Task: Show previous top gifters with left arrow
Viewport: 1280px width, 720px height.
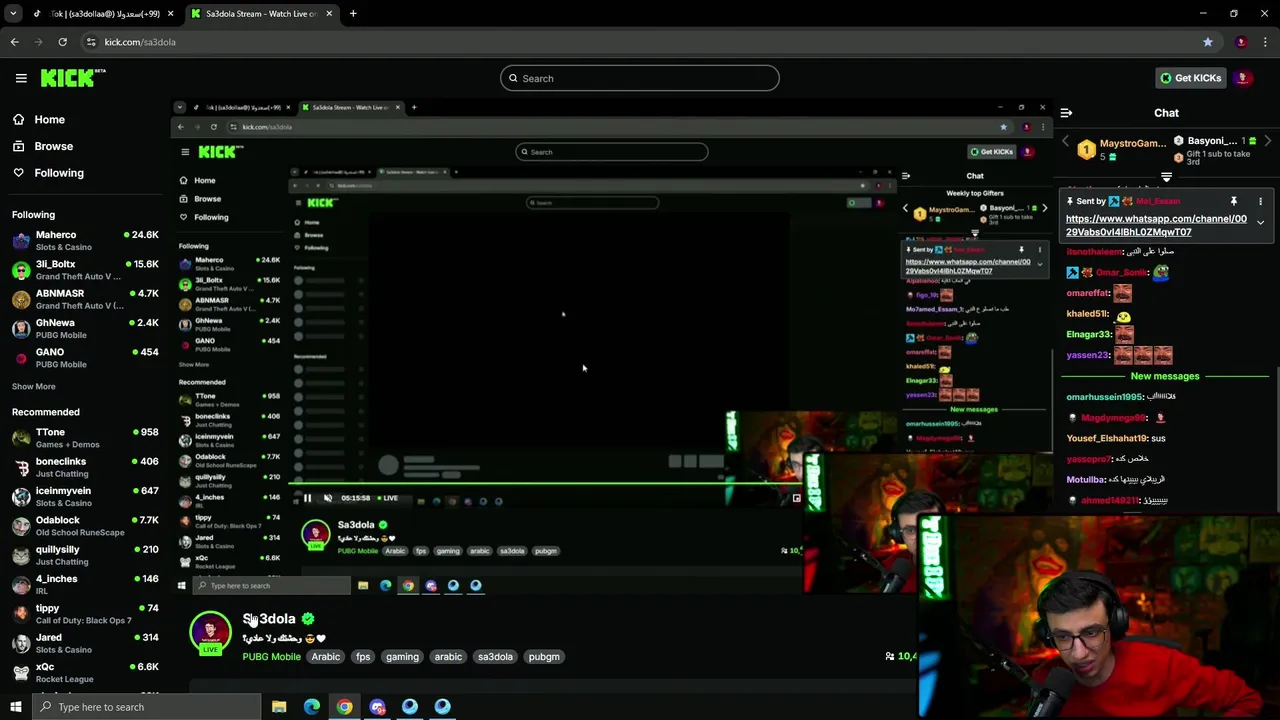Action: [1065, 142]
